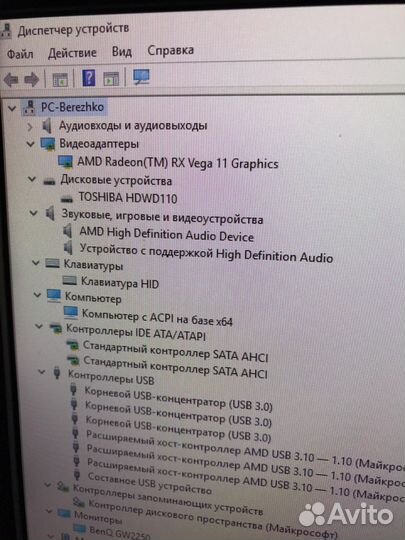Collapse the Контроллеры USB category
Image resolution: width=405 pixels, height=540 pixels.
(42, 372)
